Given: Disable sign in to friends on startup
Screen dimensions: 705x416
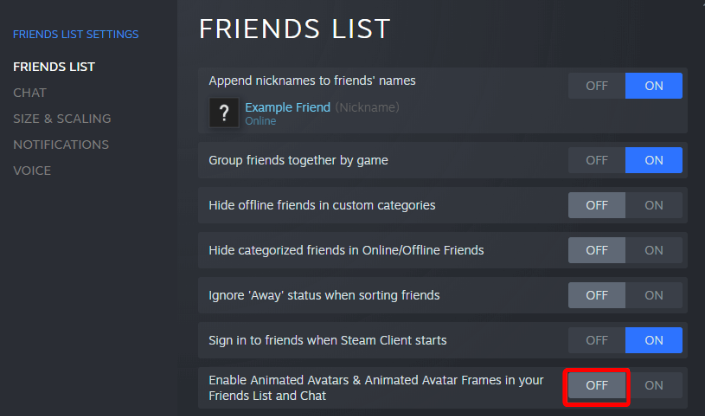Looking at the screenshot, I should (x=597, y=340).
